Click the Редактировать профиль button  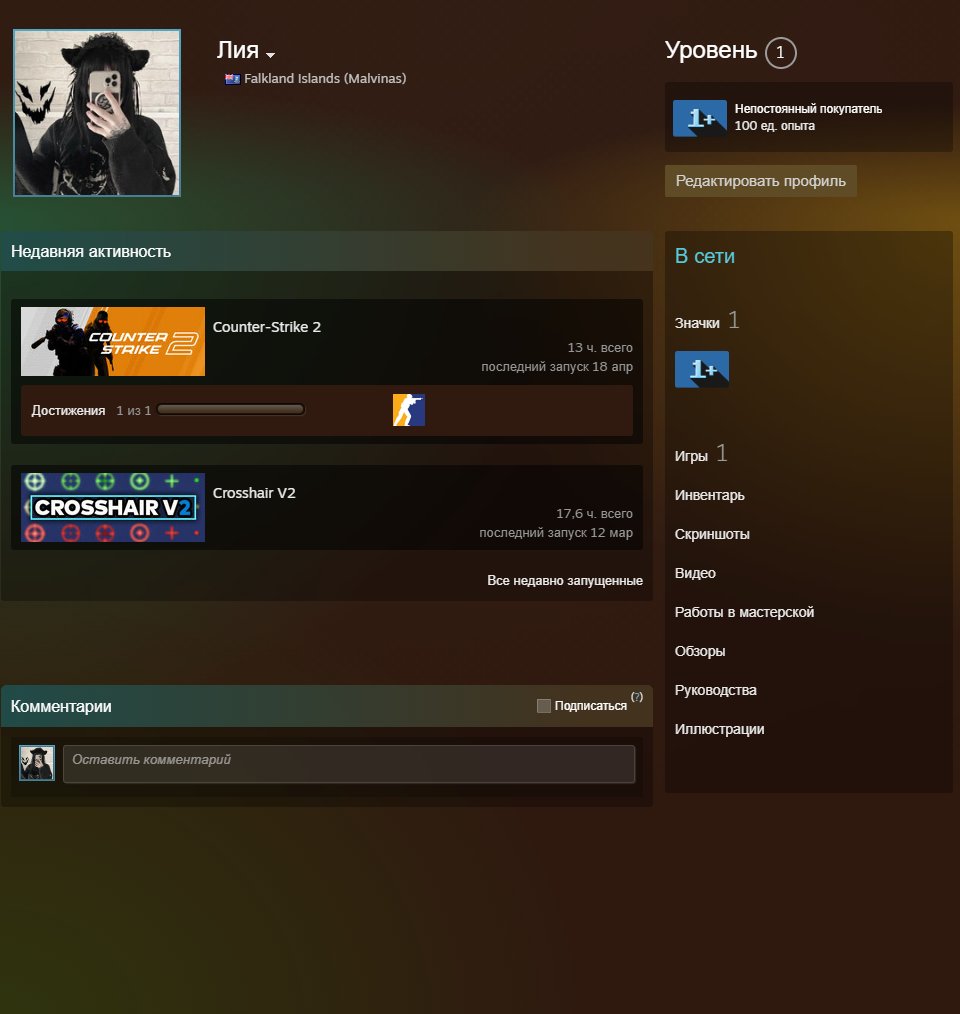point(761,180)
